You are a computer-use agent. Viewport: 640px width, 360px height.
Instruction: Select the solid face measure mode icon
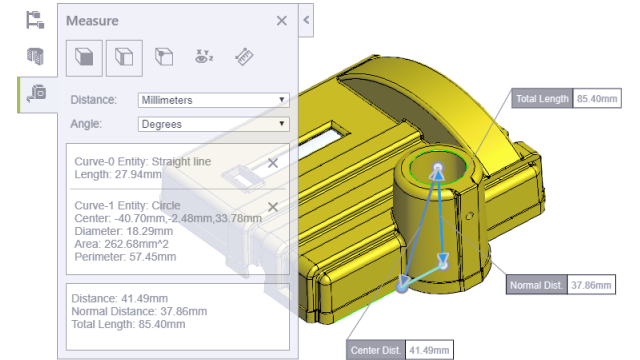point(84,58)
